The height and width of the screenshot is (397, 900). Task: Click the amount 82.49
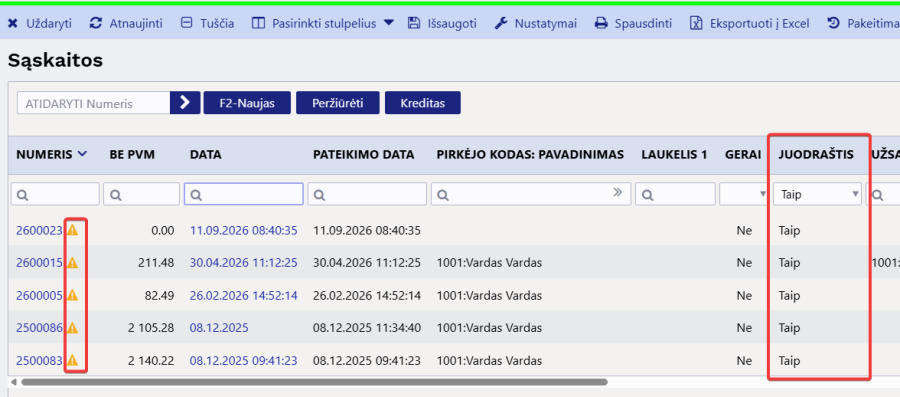[159, 295]
